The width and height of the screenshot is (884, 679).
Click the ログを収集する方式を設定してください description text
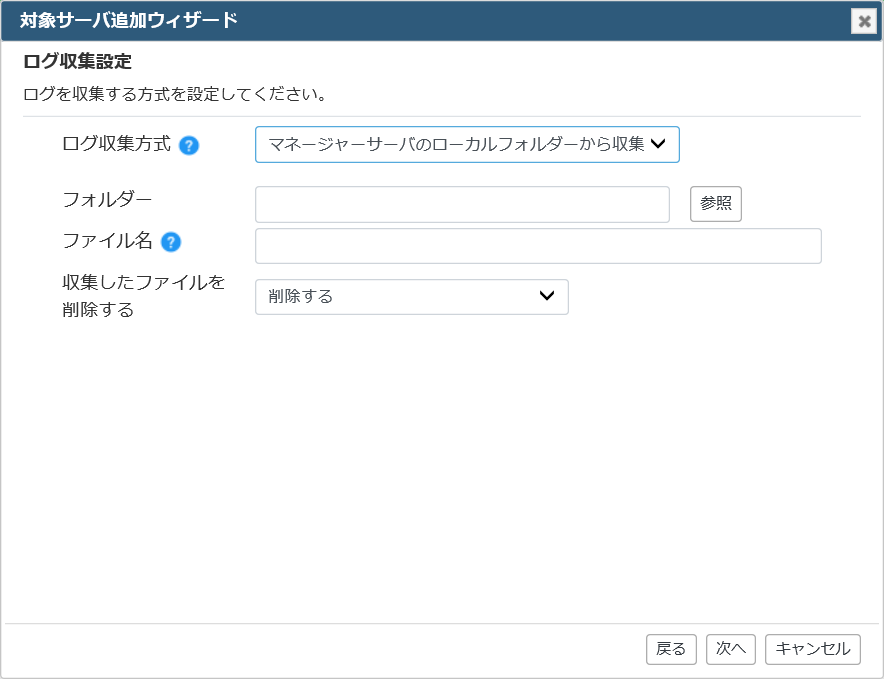[x=175, y=94]
